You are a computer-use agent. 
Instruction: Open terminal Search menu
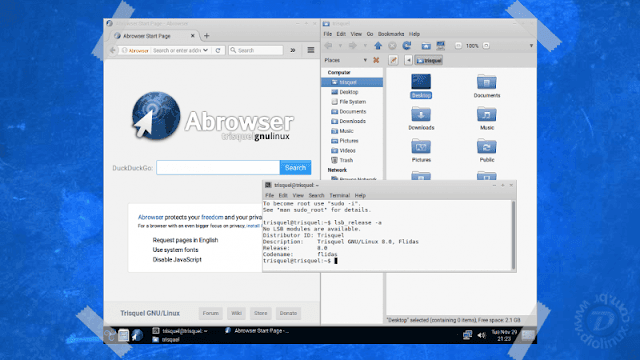316,196
